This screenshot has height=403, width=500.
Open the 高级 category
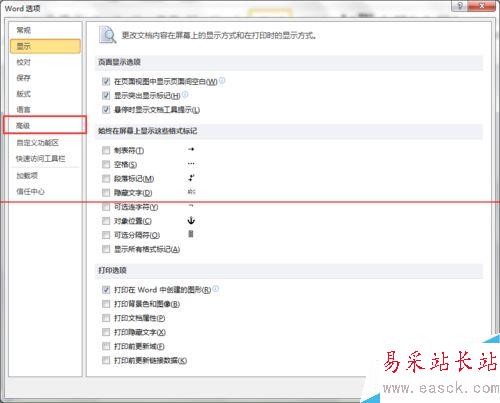click(x=45, y=126)
